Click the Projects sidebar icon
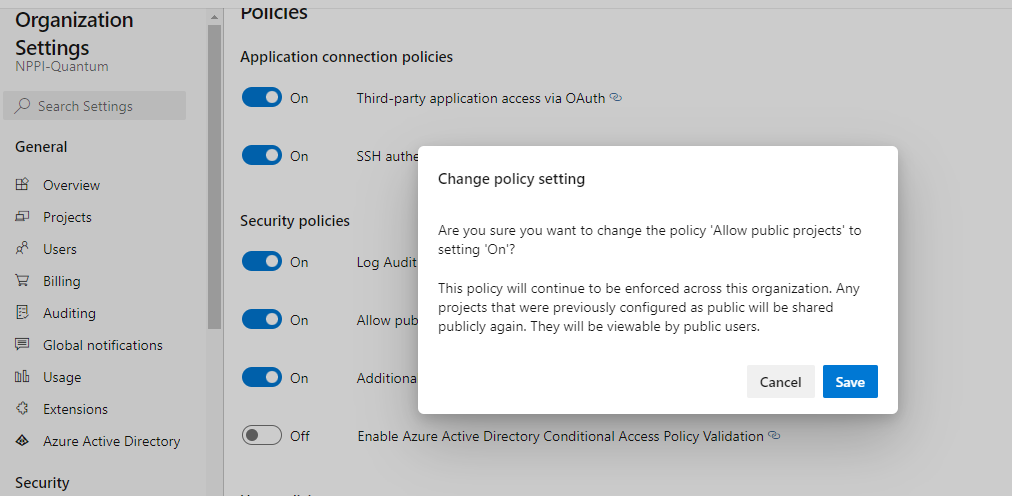The width and height of the screenshot is (1012, 496). [x=23, y=217]
